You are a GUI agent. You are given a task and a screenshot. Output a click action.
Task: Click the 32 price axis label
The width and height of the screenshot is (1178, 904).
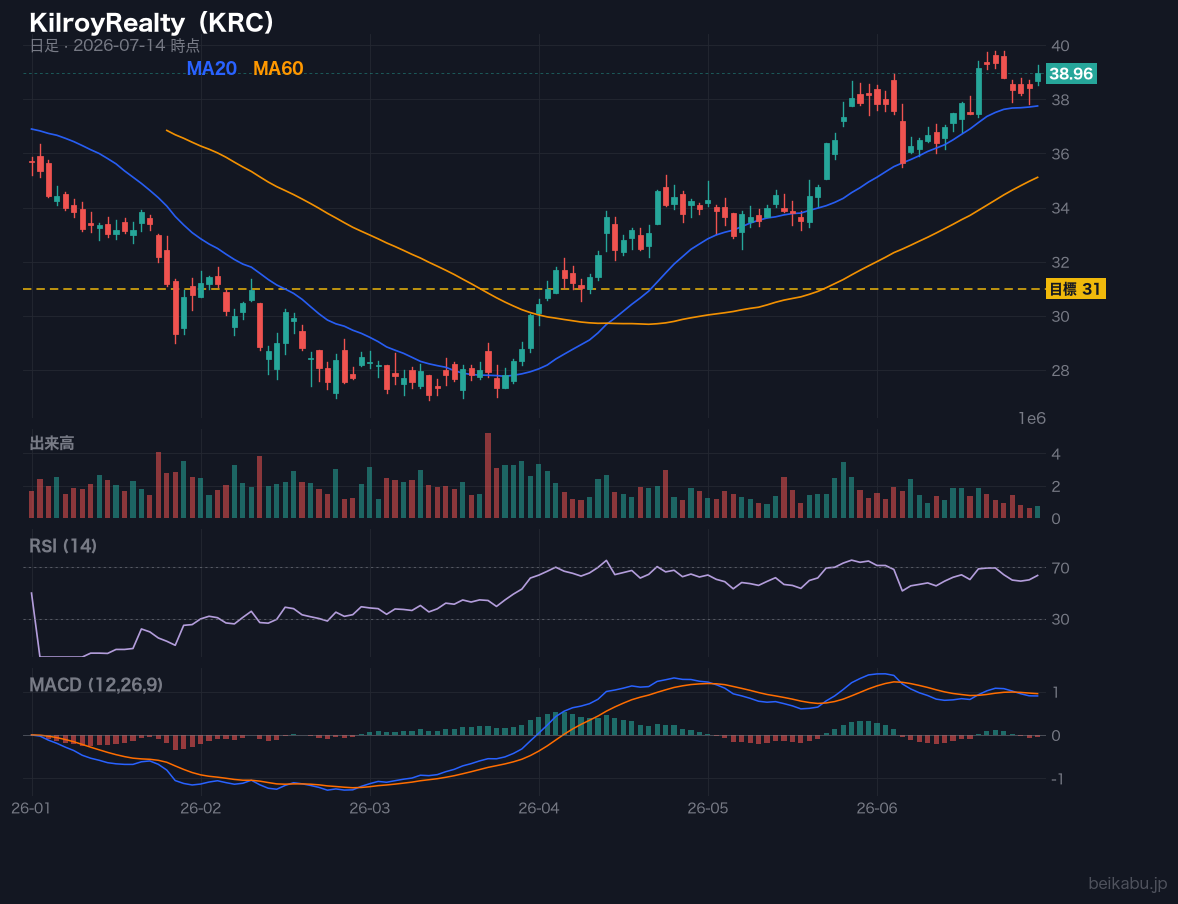[1060, 262]
